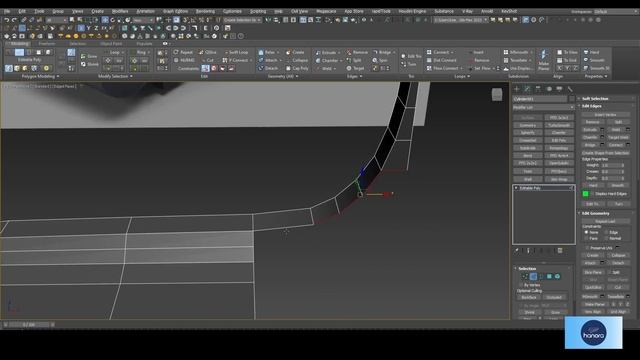Click the ViewCube in the viewport corner
The image size is (640, 360).
click(497, 94)
